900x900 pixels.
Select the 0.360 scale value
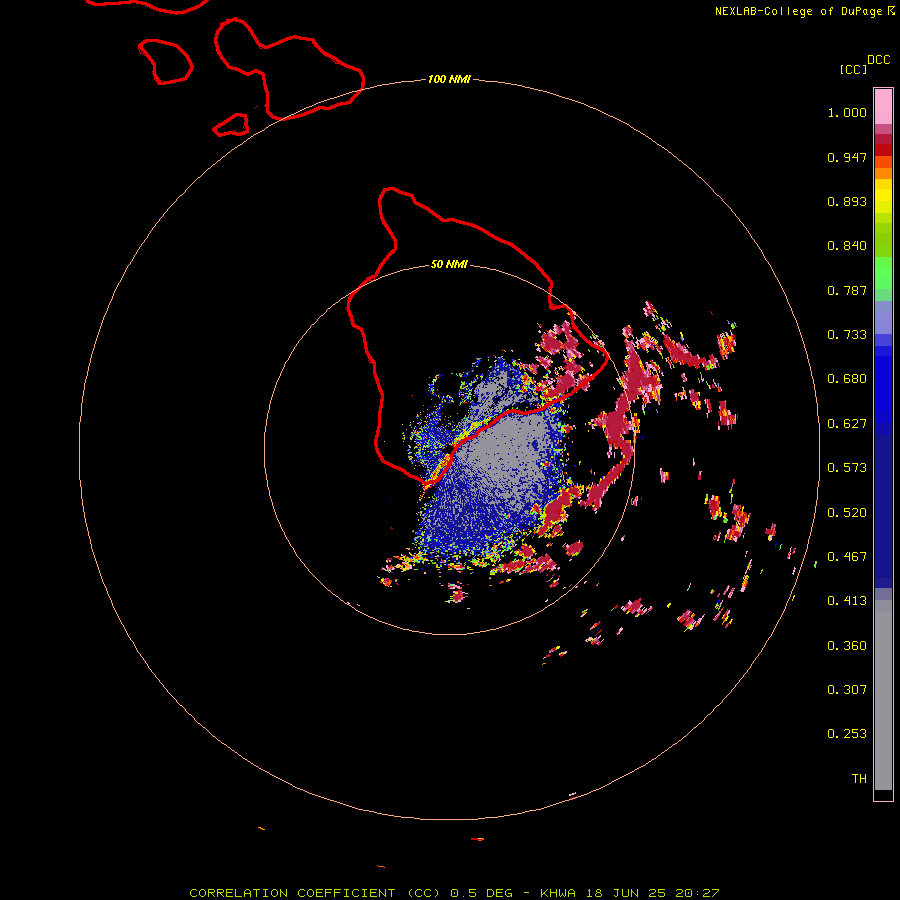pyautogui.click(x=847, y=646)
